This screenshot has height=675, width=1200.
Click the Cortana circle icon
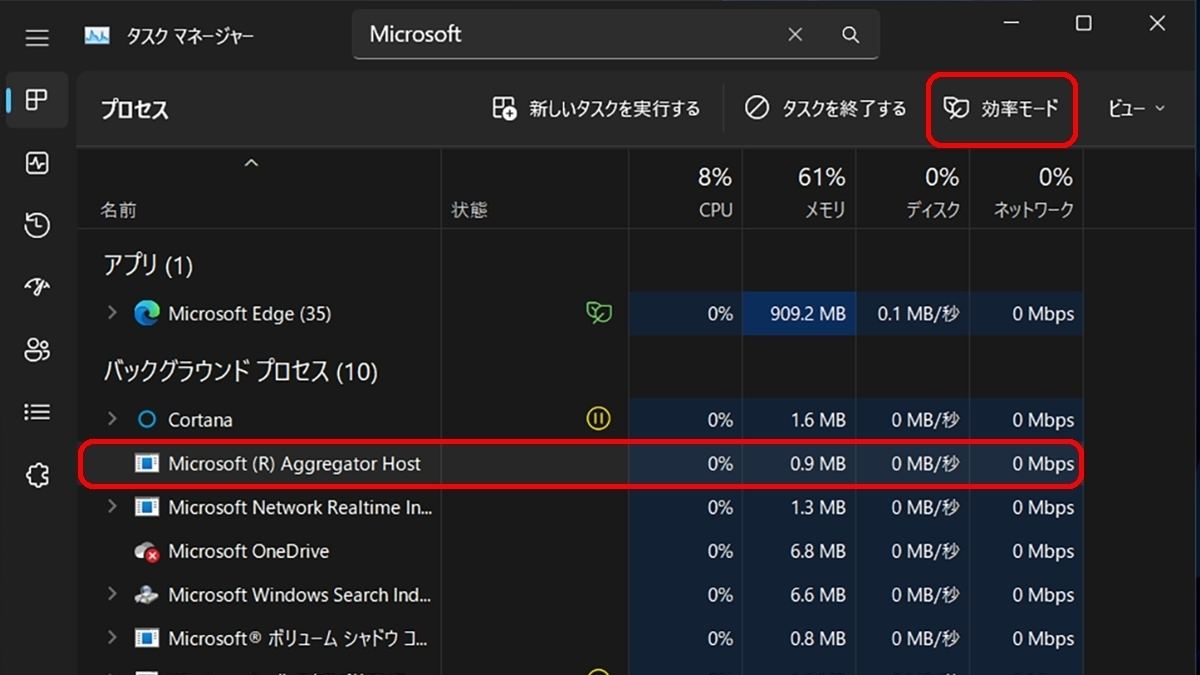[147, 420]
